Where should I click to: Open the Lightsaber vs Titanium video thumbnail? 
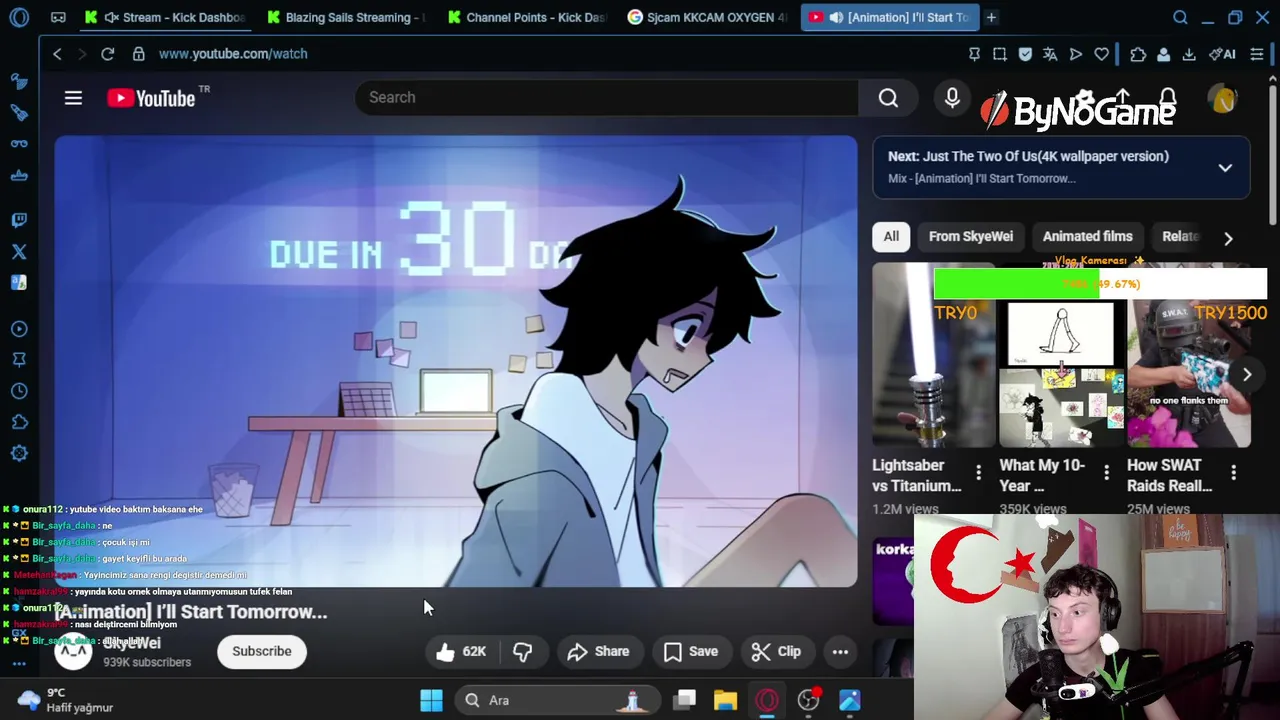[933, 356]
